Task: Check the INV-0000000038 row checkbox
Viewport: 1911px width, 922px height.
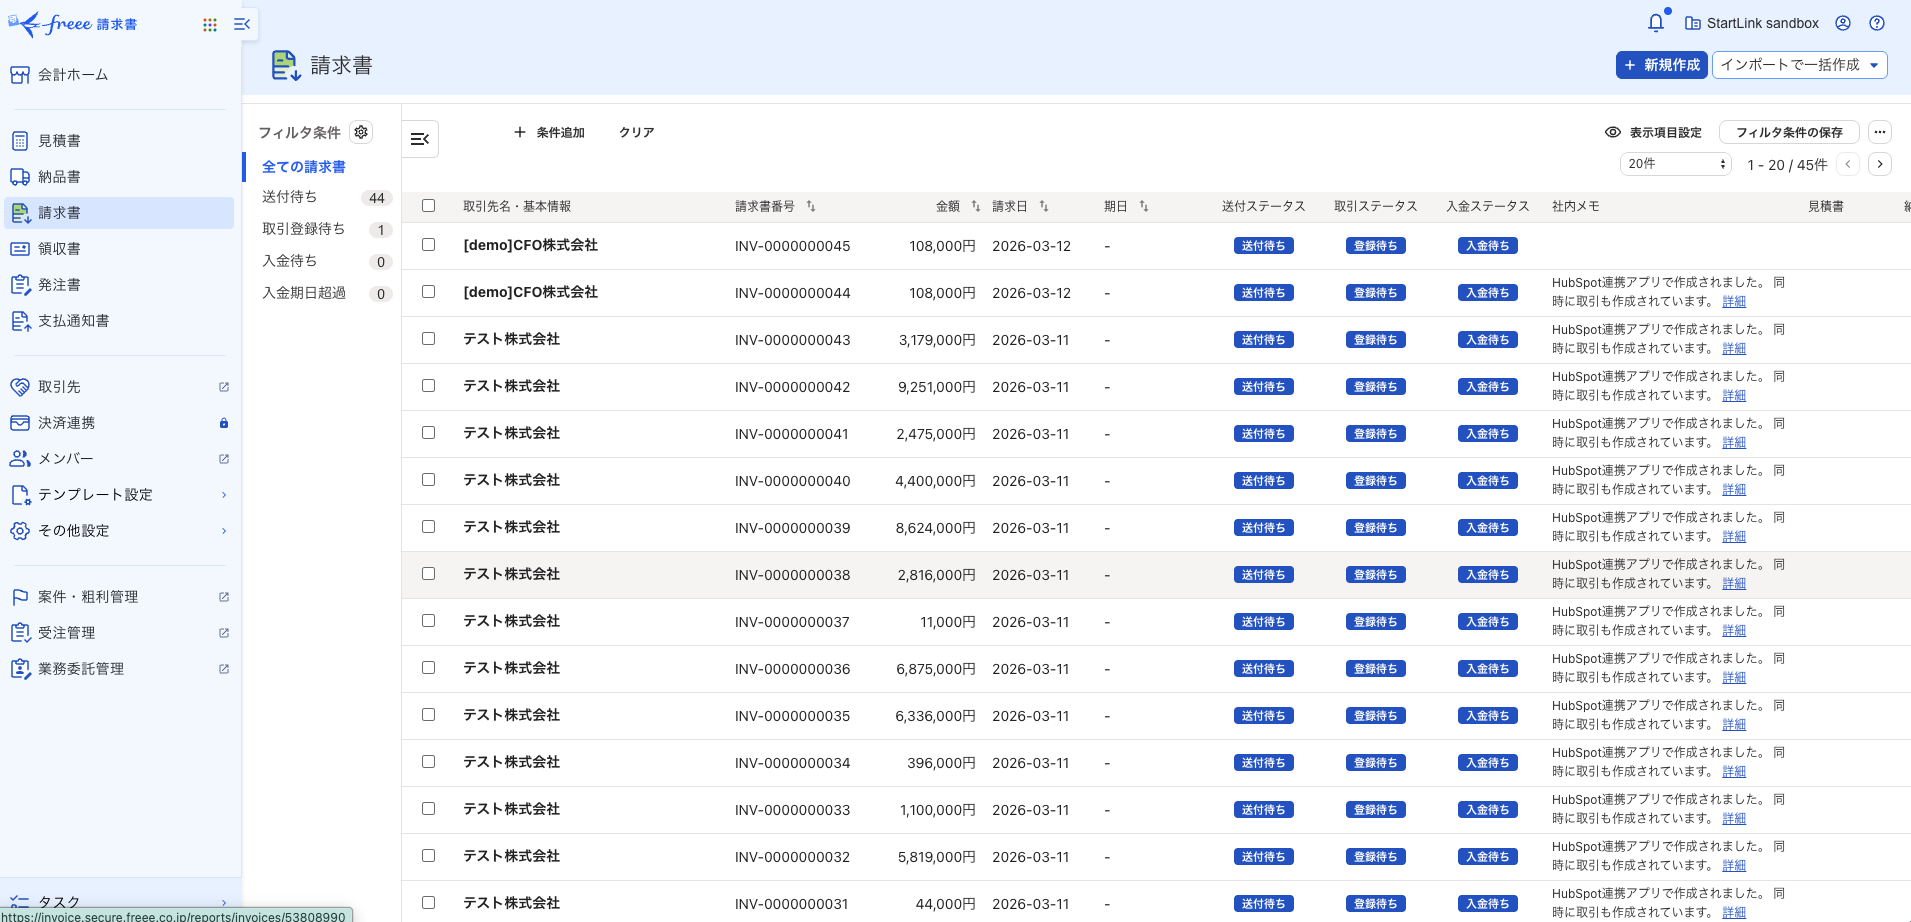Action: tap(429, 574)
